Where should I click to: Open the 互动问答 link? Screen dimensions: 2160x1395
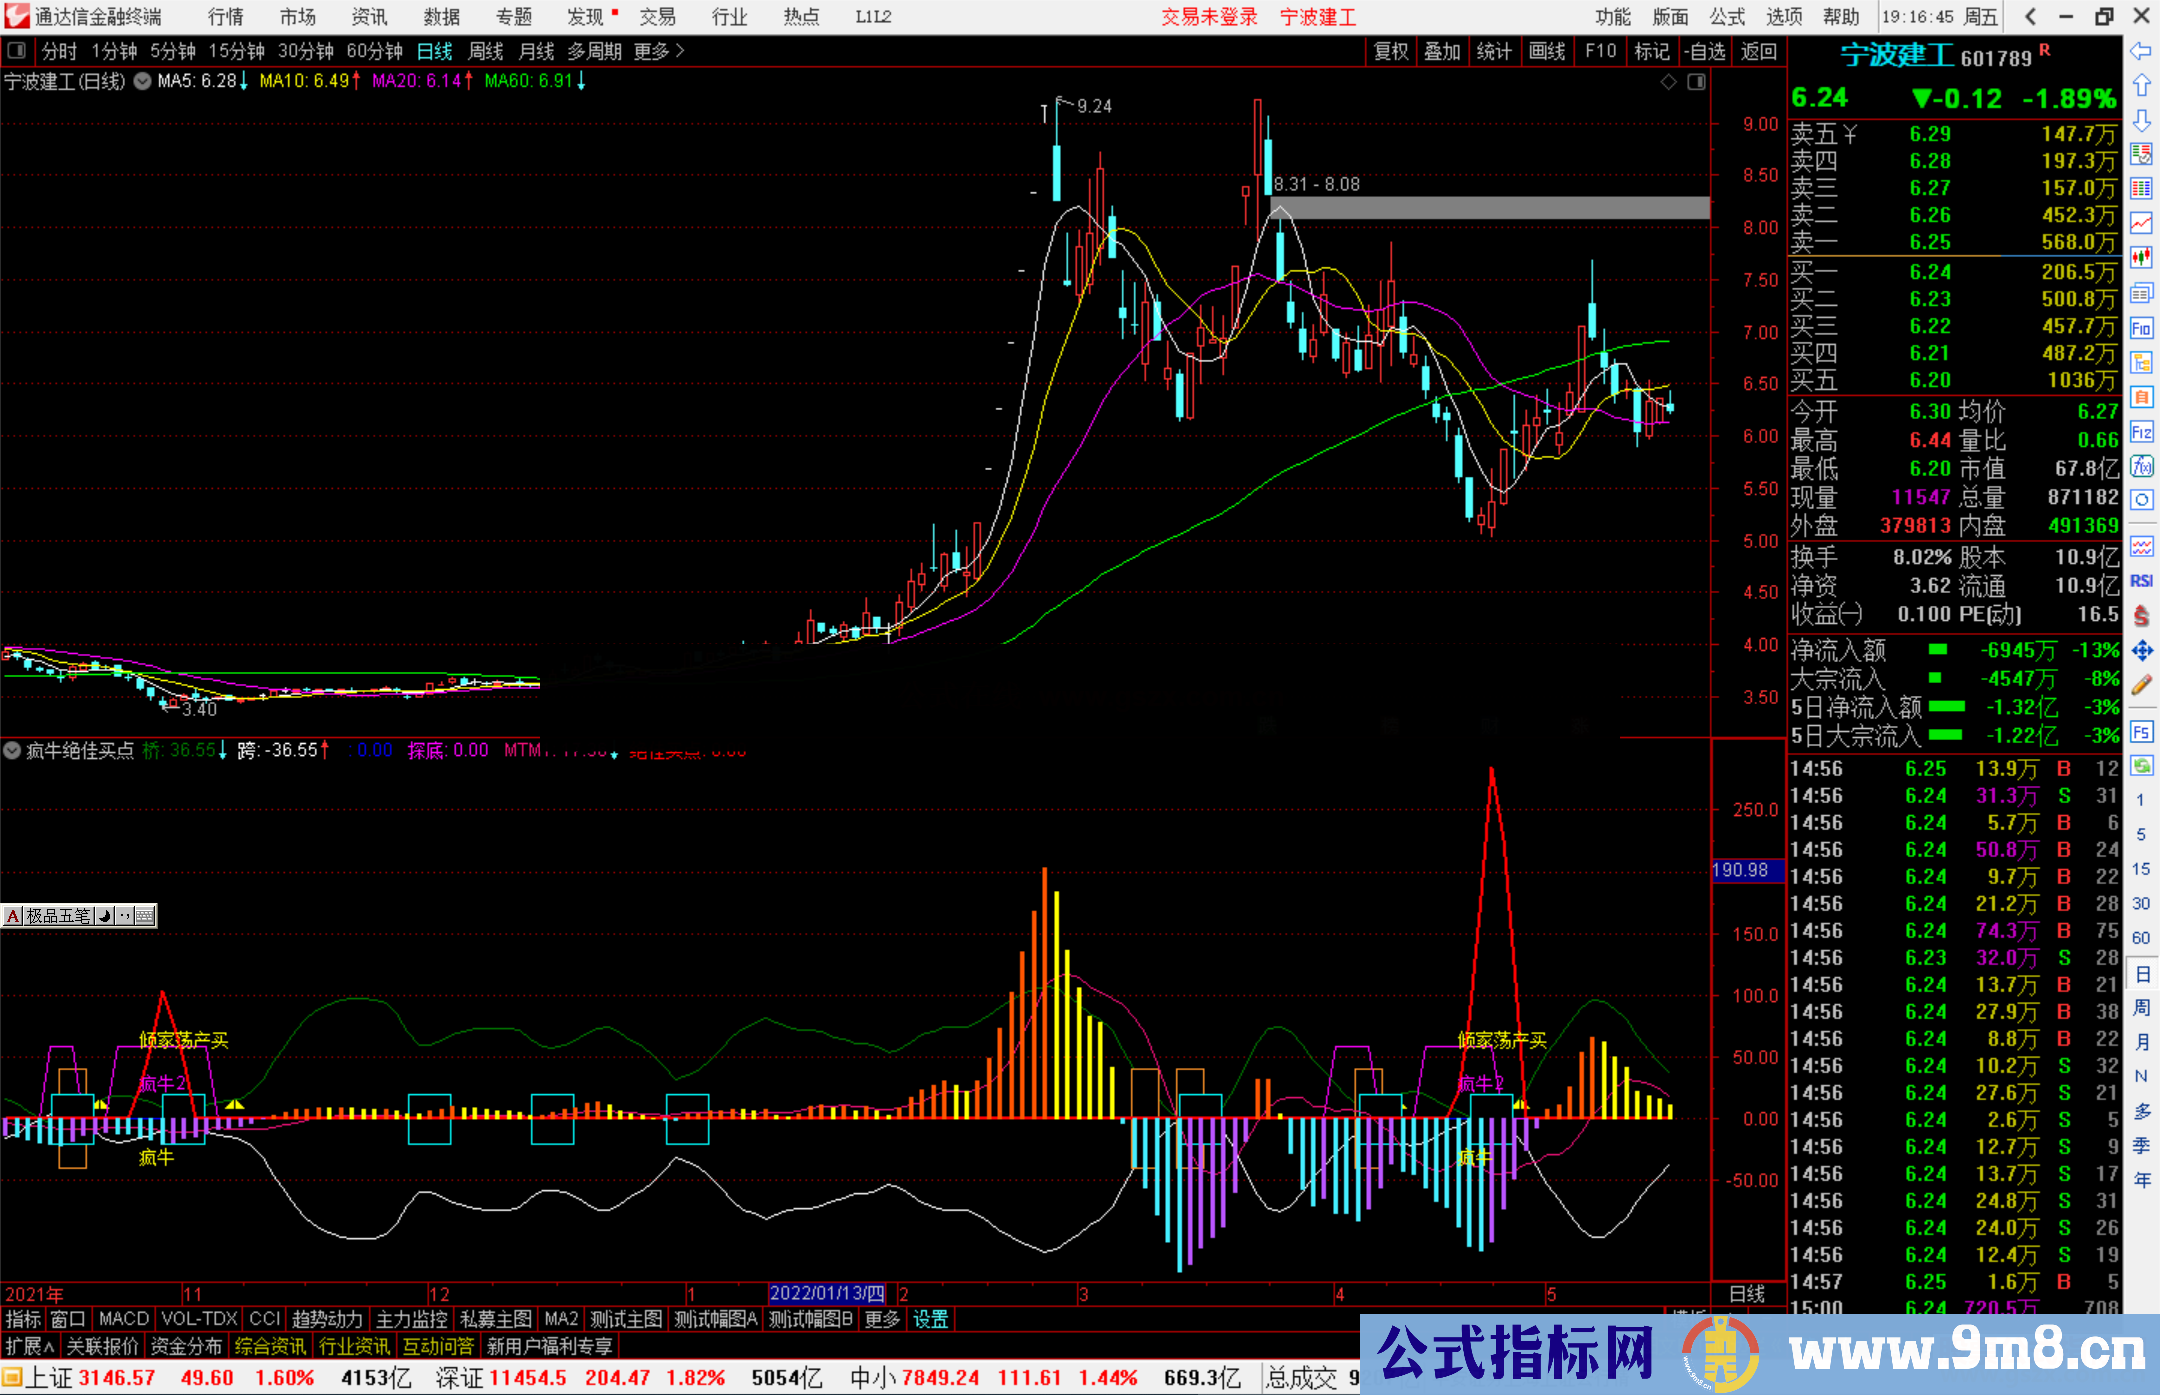click(439, 1346)
